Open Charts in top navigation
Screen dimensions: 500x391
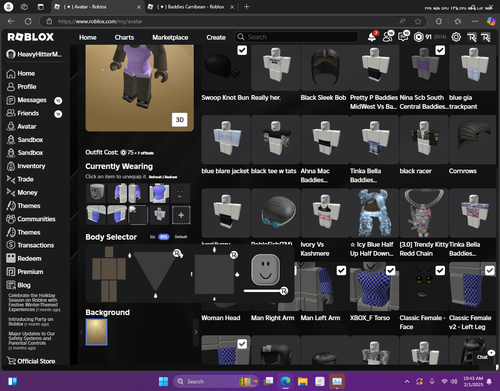click(124, 37)
